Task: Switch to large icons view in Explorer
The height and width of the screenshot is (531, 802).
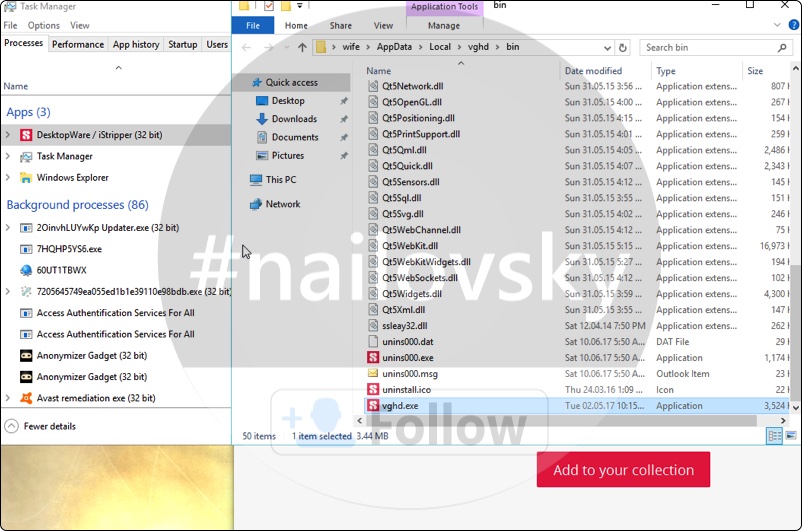Action: tap(791, 436)
